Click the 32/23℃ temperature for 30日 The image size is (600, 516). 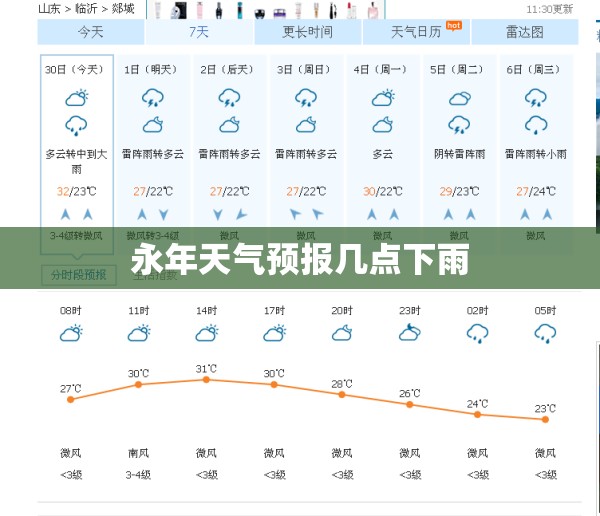77,191
